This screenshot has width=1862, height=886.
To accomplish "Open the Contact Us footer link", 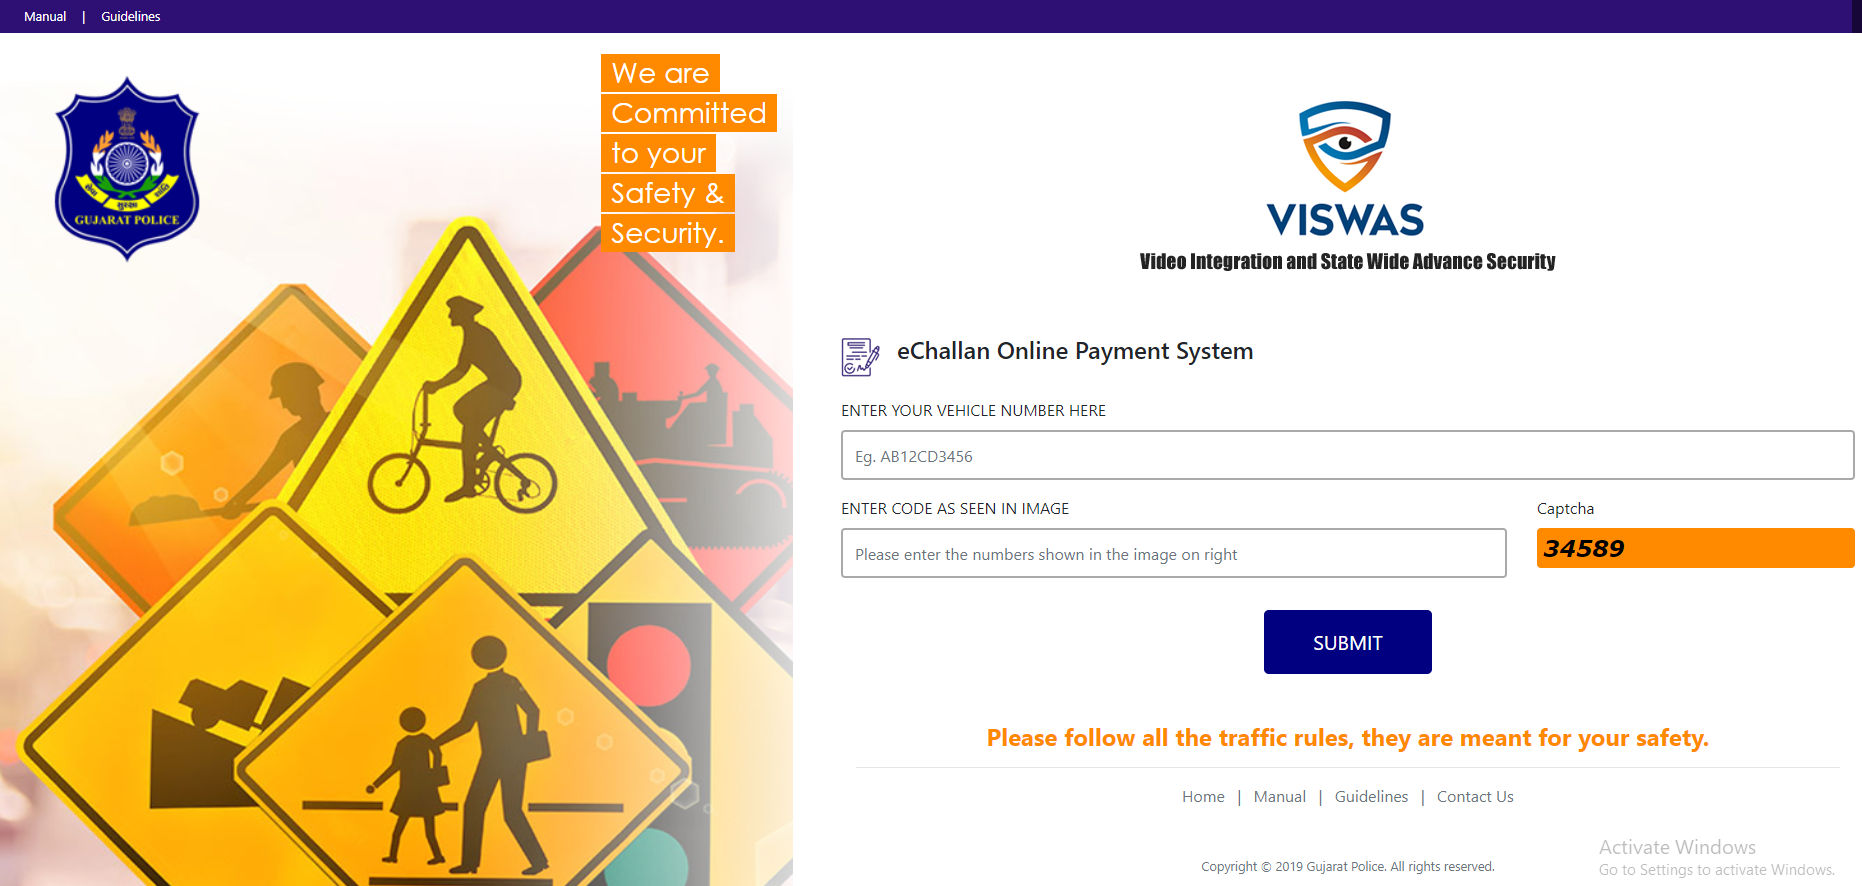I will click(x=1475, y=797).
